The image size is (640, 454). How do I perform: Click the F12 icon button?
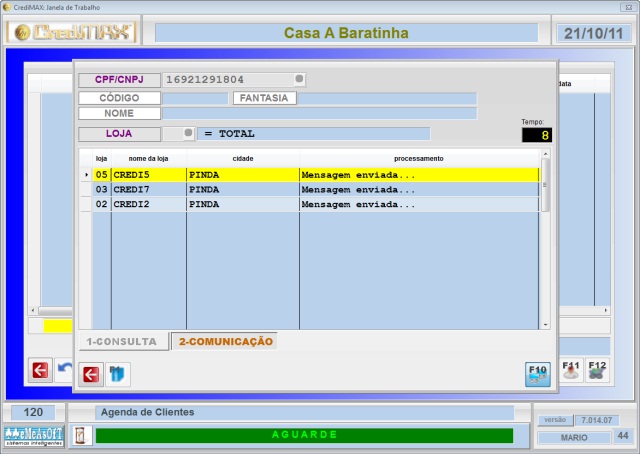pyautogui.click(x=597, y=370)
